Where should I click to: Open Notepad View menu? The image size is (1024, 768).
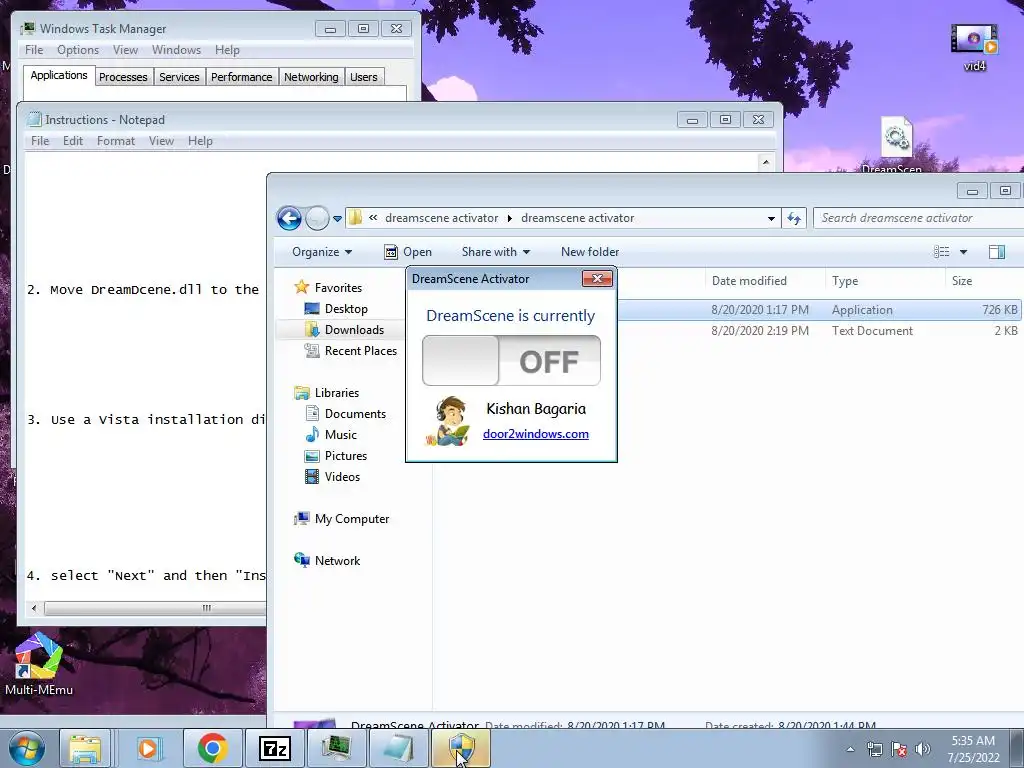point(161,141)
